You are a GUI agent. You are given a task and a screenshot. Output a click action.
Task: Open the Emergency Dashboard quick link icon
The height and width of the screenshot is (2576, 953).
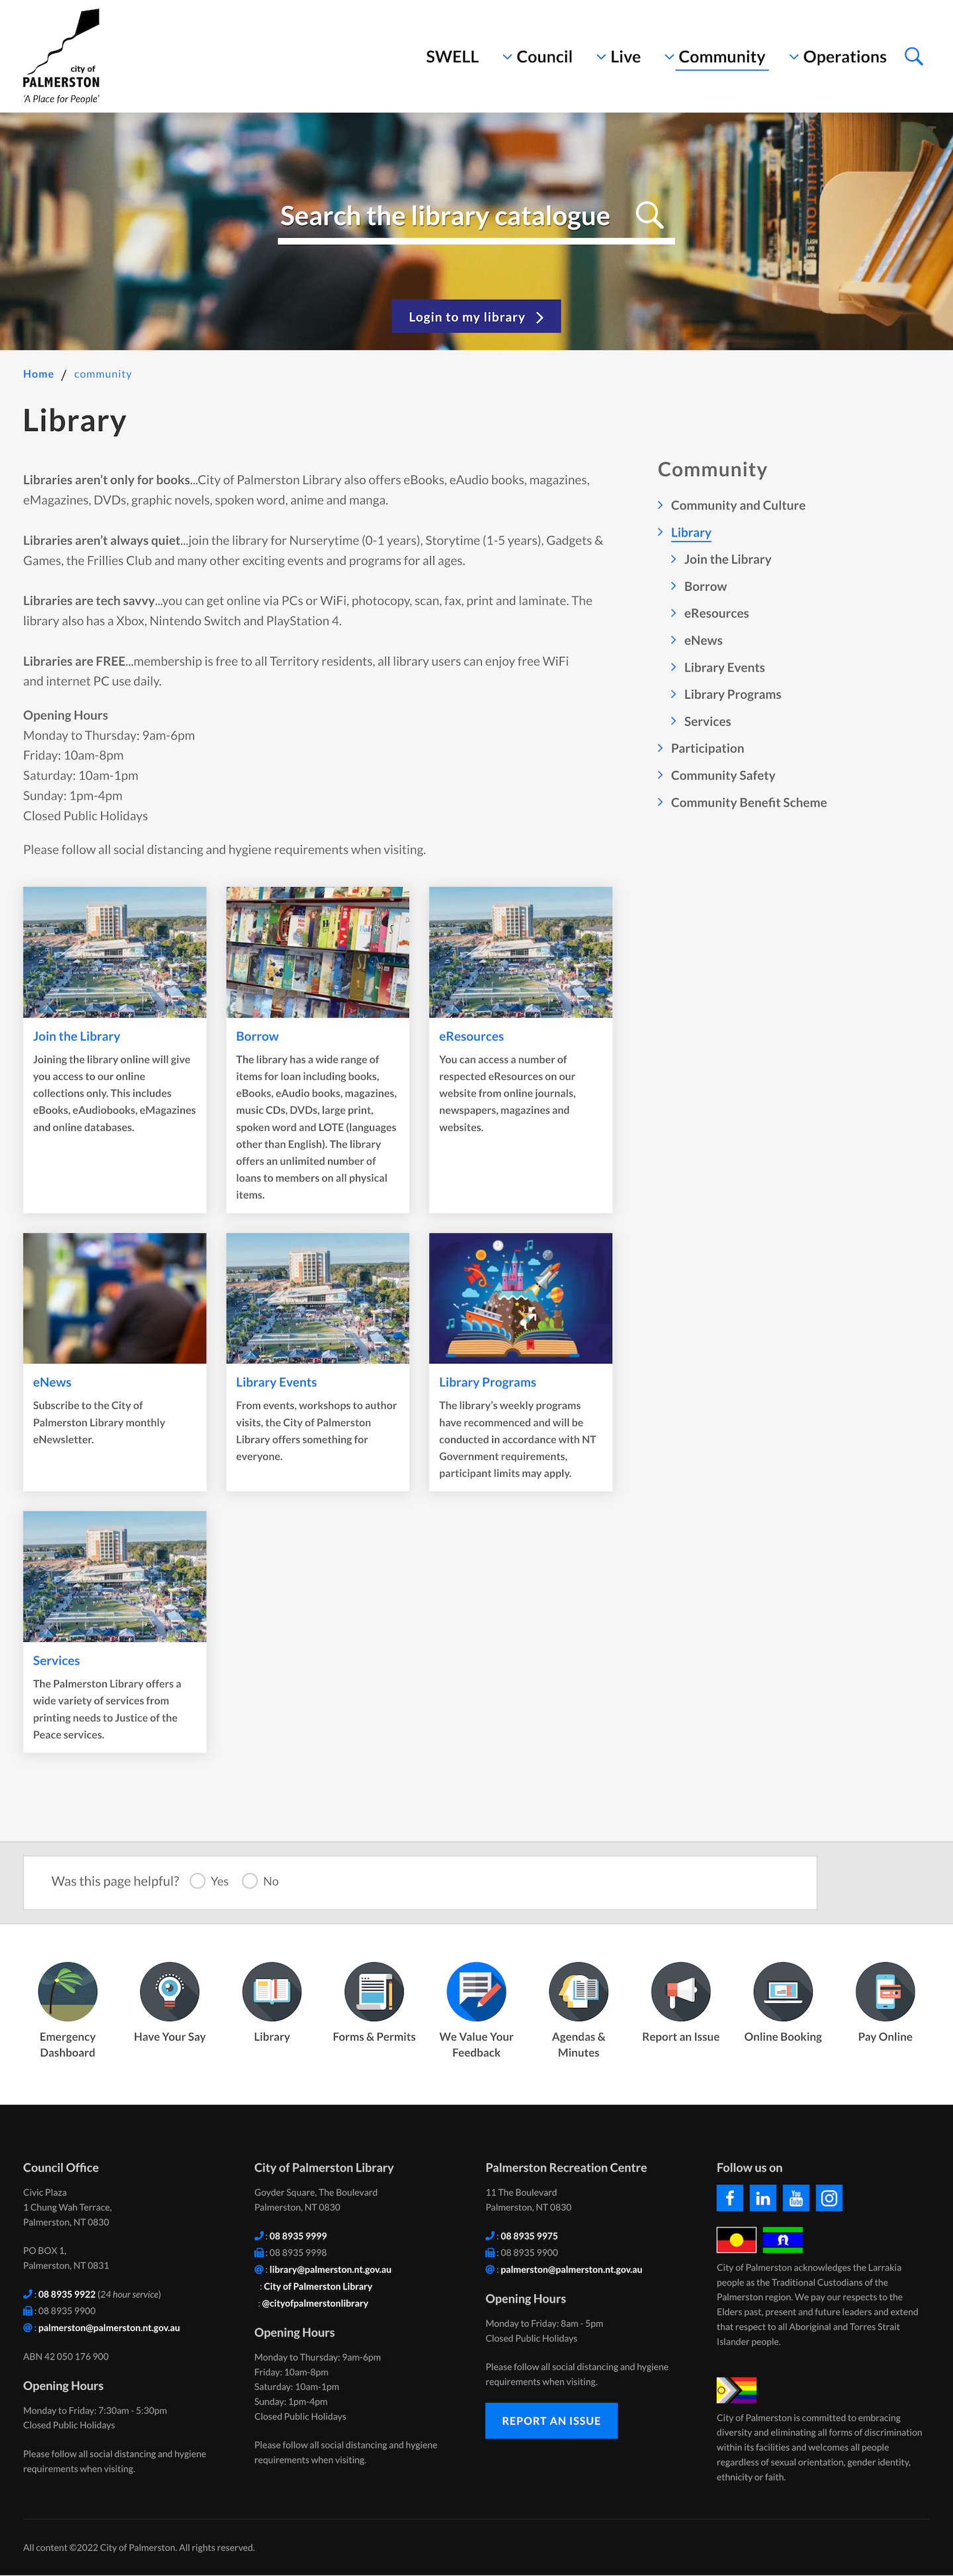68,1990
